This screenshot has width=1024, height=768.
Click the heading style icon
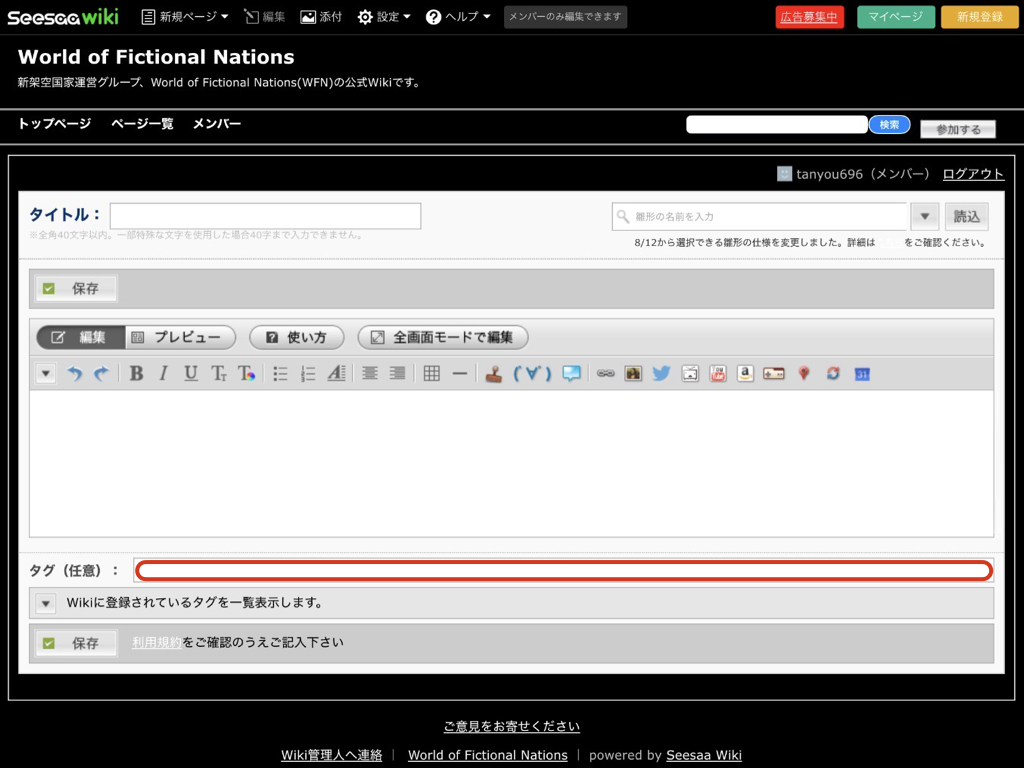[x=336, y=374]
